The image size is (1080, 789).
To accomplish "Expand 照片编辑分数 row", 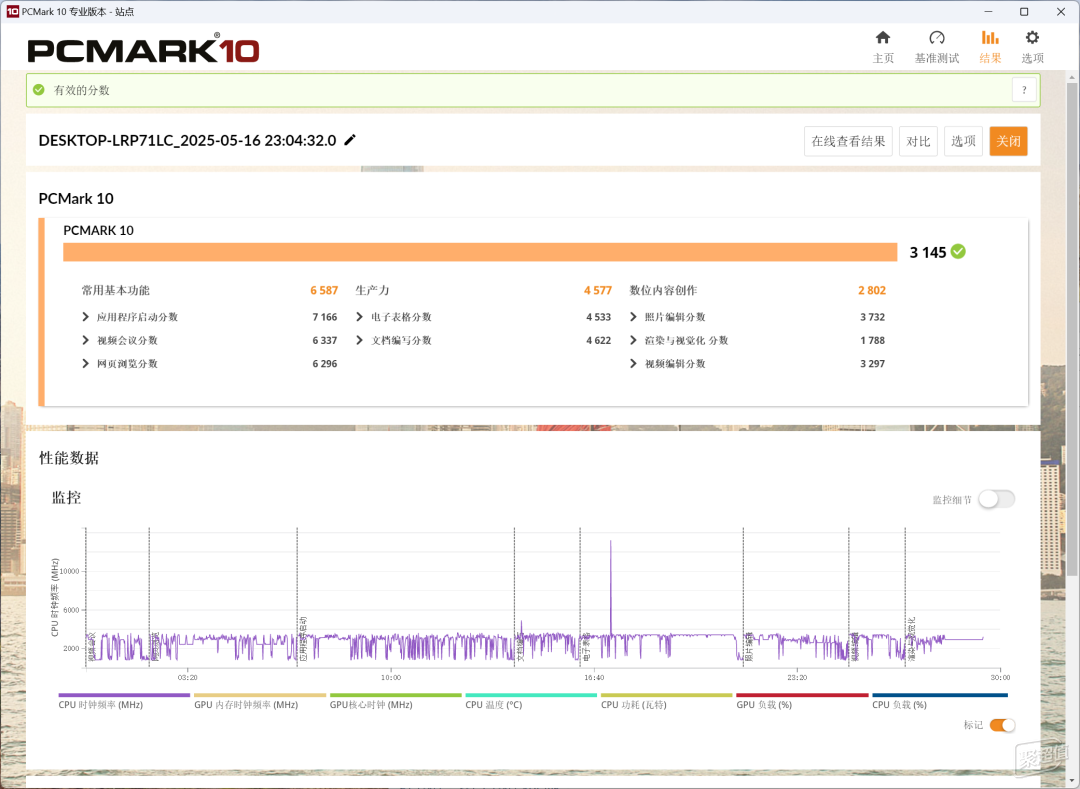I will (634, 317).
